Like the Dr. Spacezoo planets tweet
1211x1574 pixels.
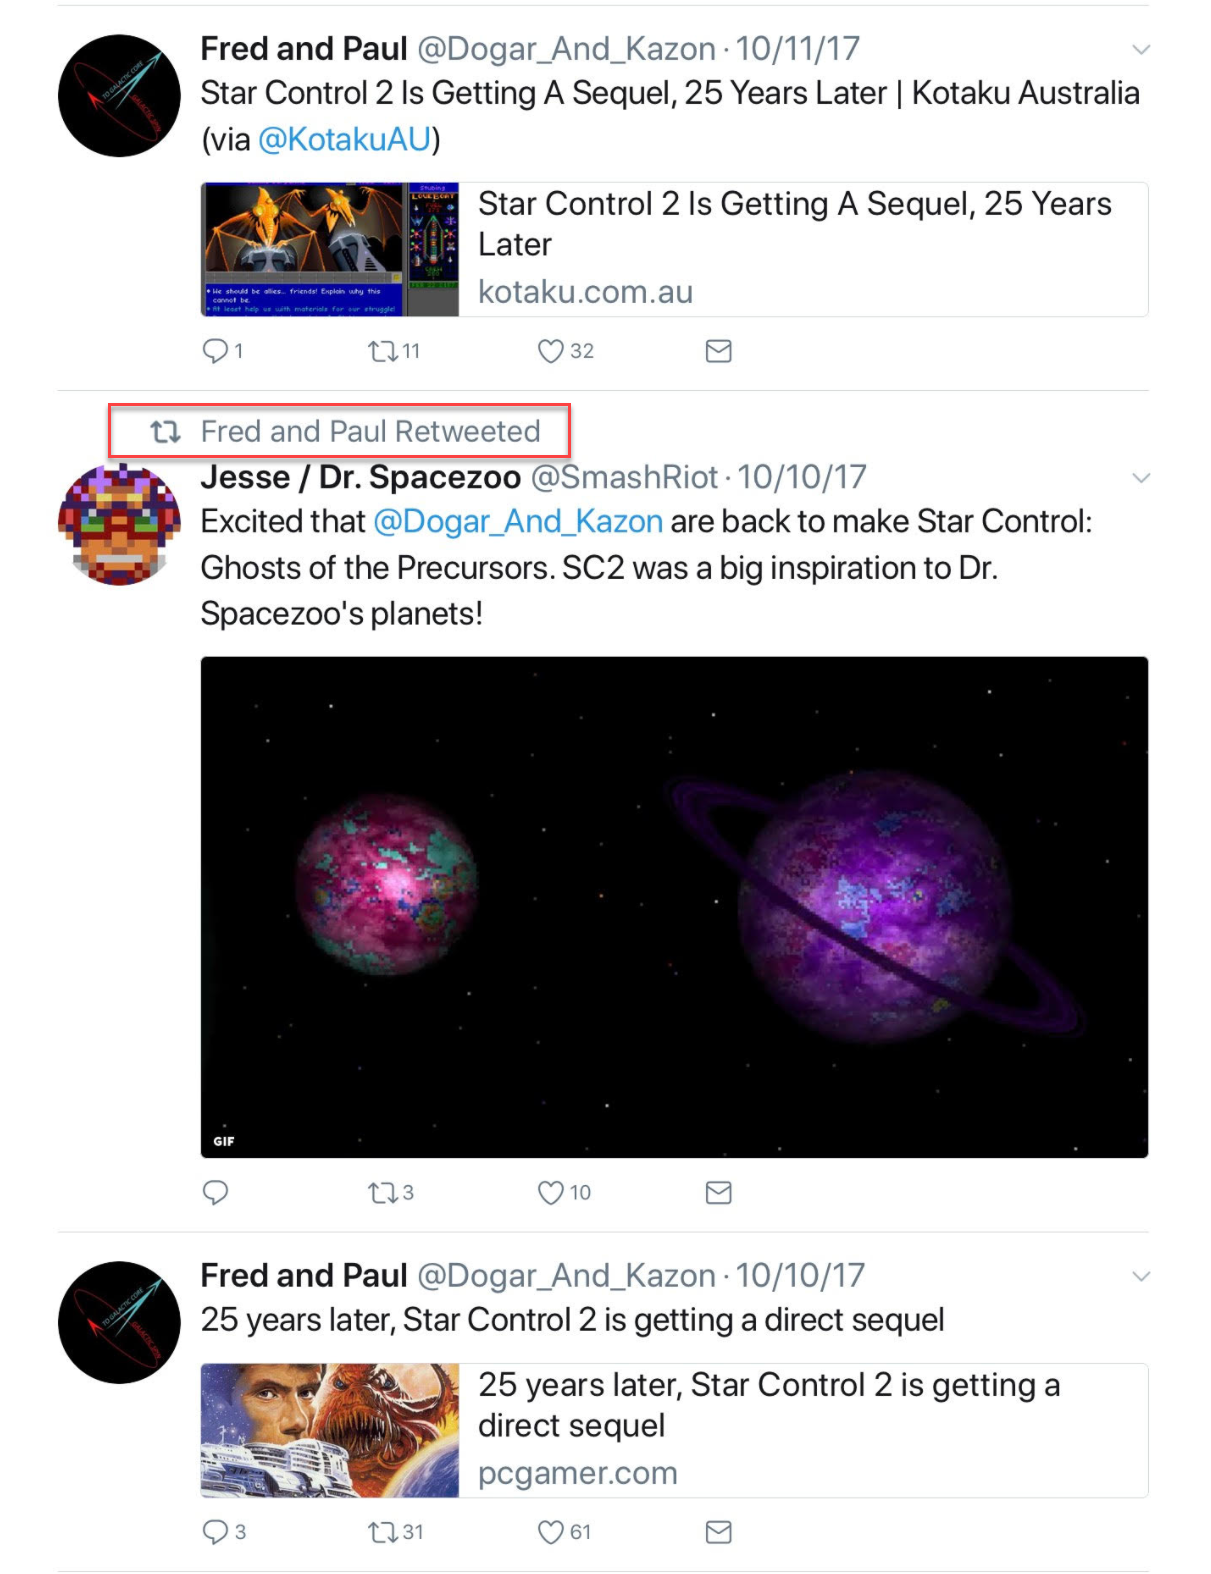click(x=550, y=1192)
